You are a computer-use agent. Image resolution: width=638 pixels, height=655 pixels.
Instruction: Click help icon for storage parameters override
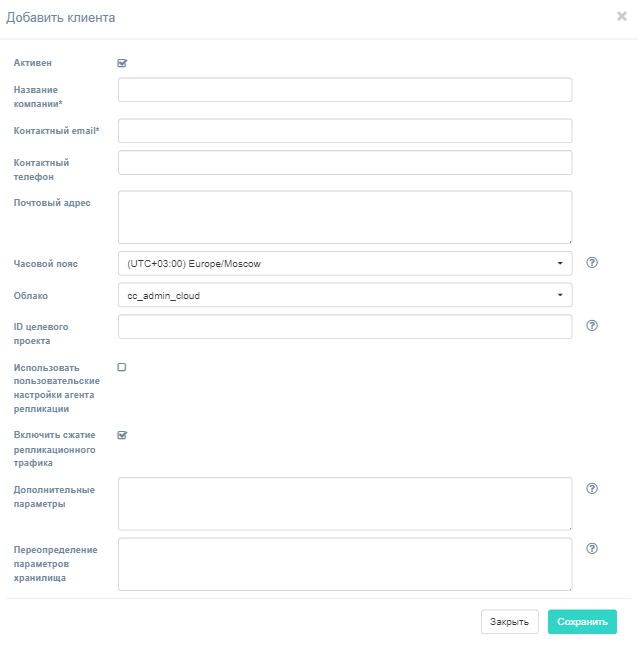coord(591,548)
